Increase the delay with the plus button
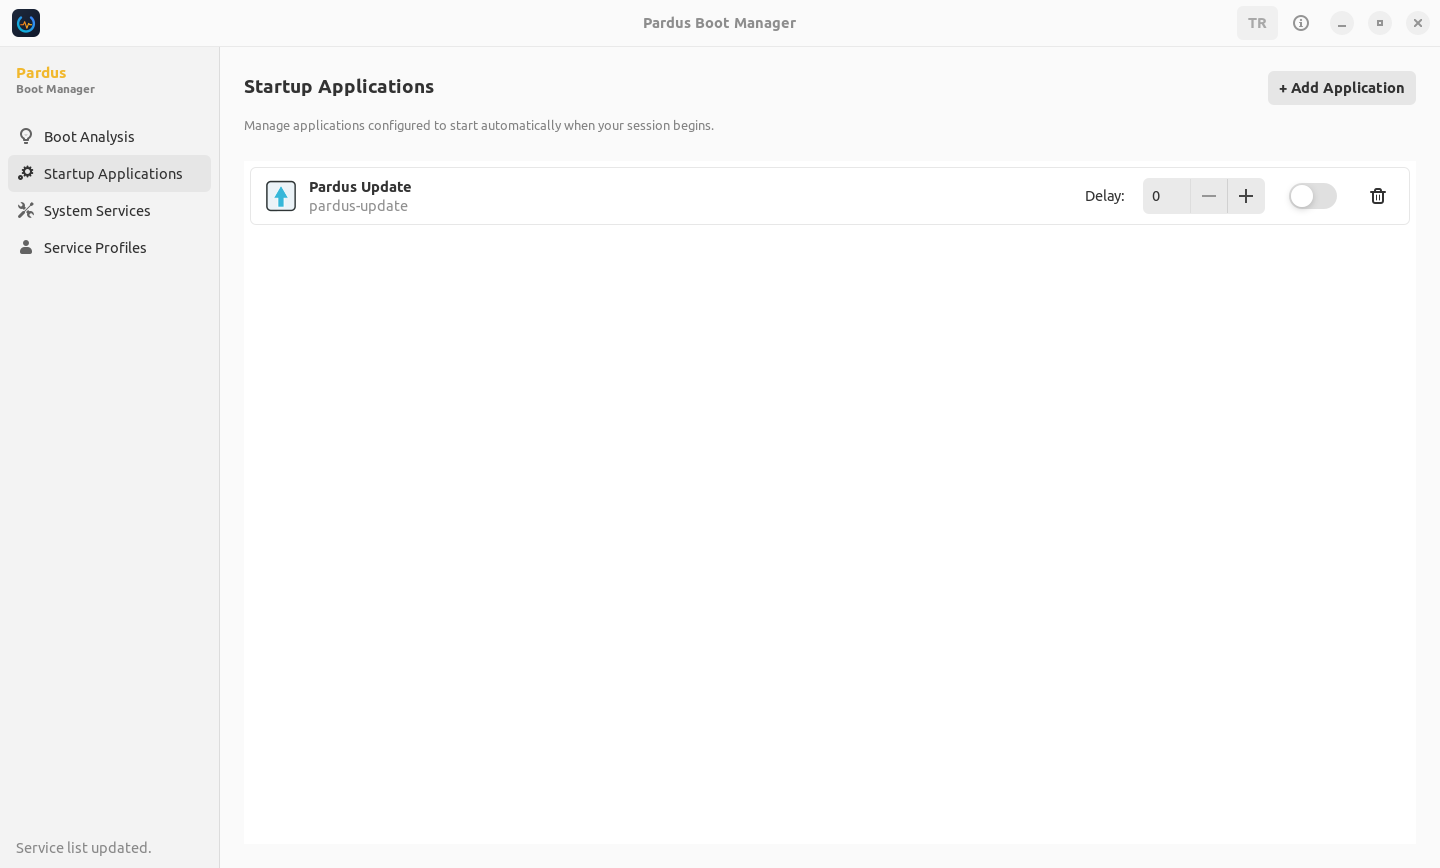1440x868 pixels. (1246, 196)
